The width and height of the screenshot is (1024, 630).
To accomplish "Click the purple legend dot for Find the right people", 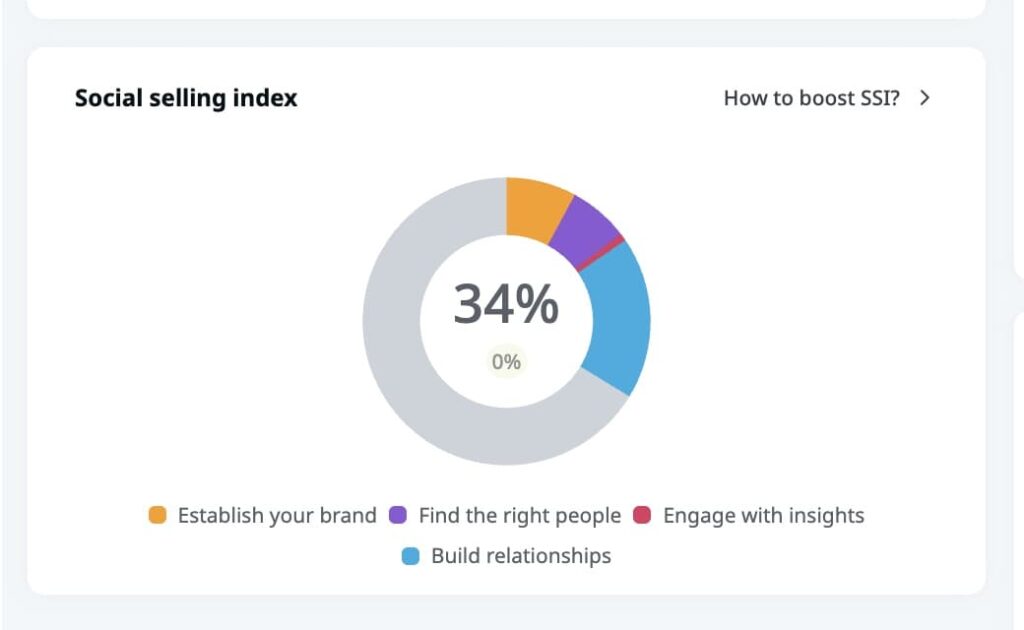I will pyautogui.click(x=397, y=515).
